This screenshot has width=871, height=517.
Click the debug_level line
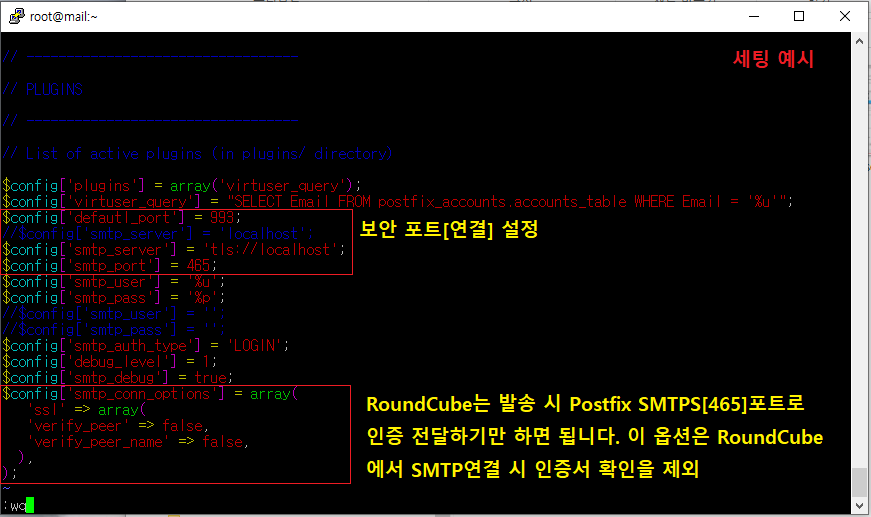[x=109, y=362]
